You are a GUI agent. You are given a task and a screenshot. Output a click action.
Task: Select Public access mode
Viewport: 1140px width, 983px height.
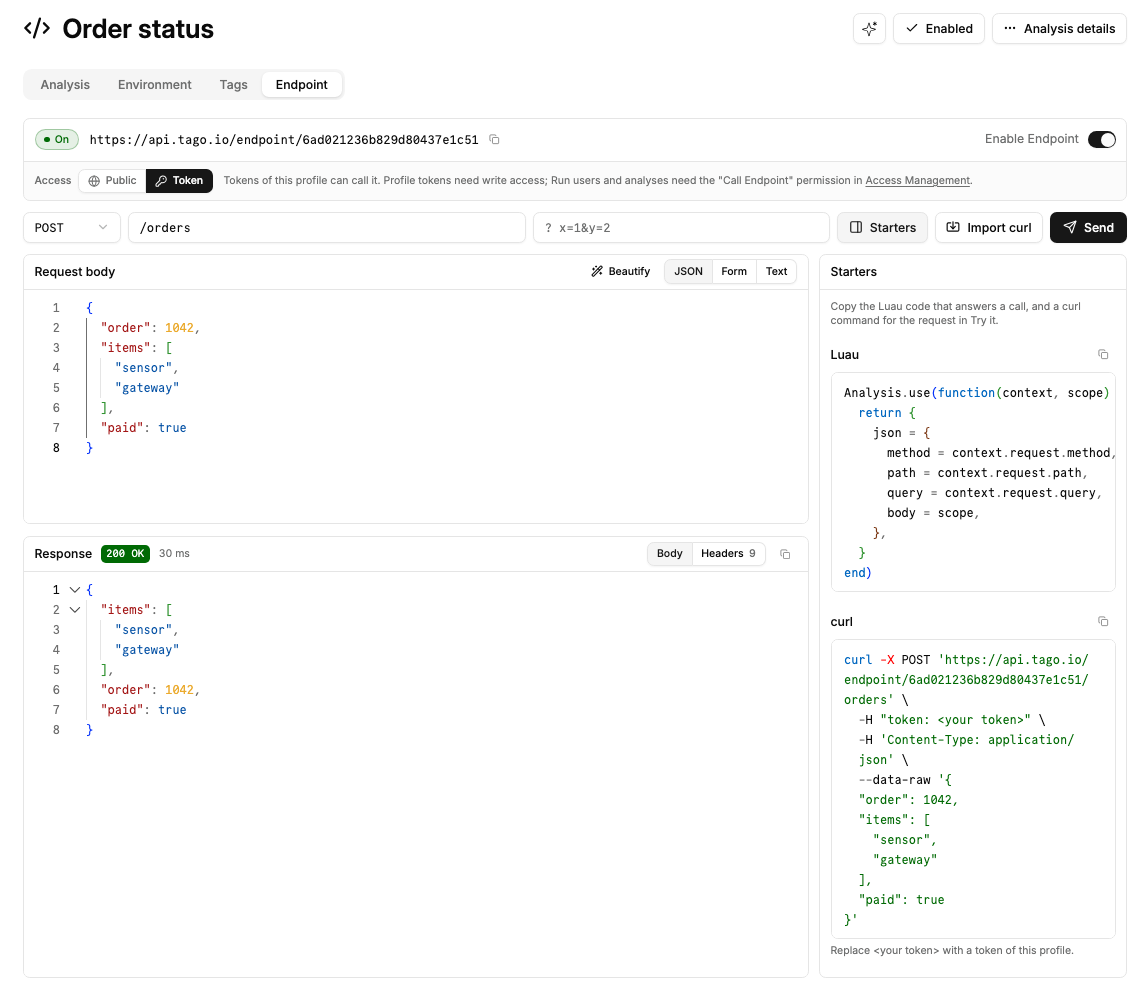tap(113, 181)
